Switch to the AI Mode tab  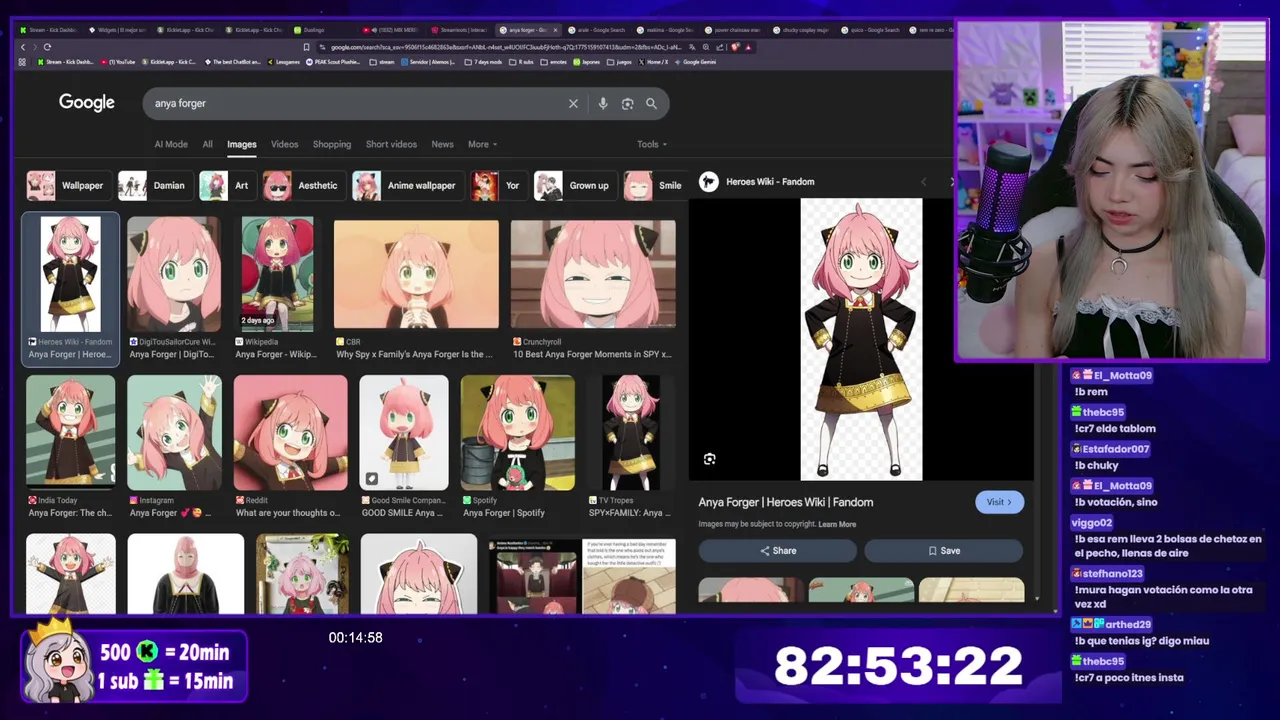(171, 144)
